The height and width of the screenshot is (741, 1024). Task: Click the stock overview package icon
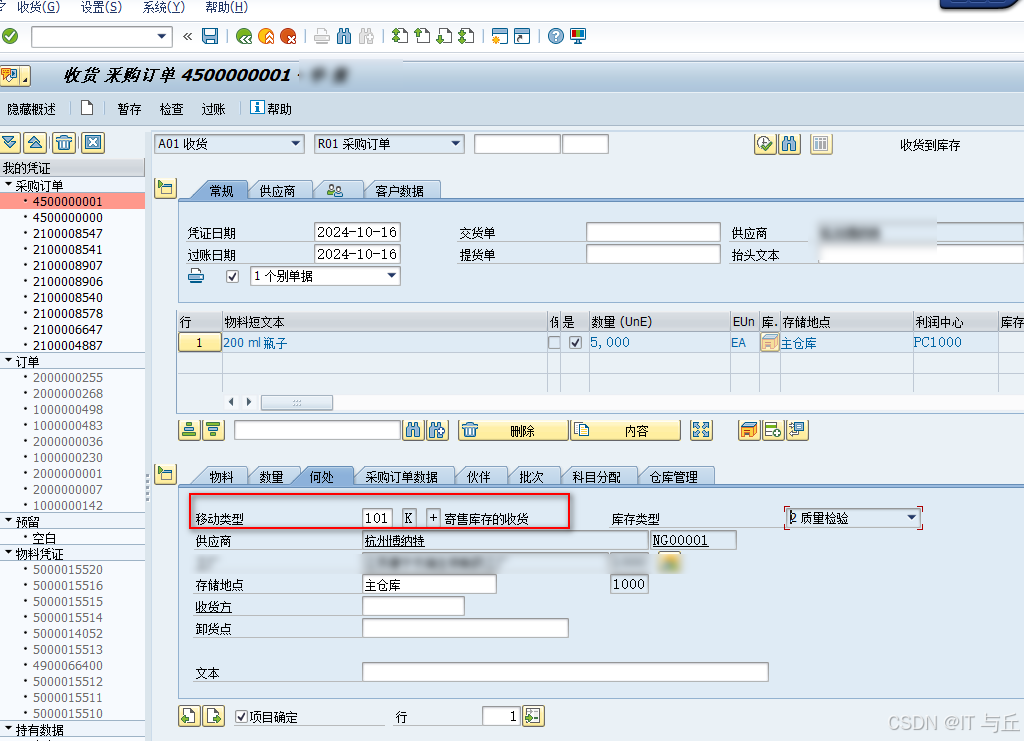click(x=747, y=430)
